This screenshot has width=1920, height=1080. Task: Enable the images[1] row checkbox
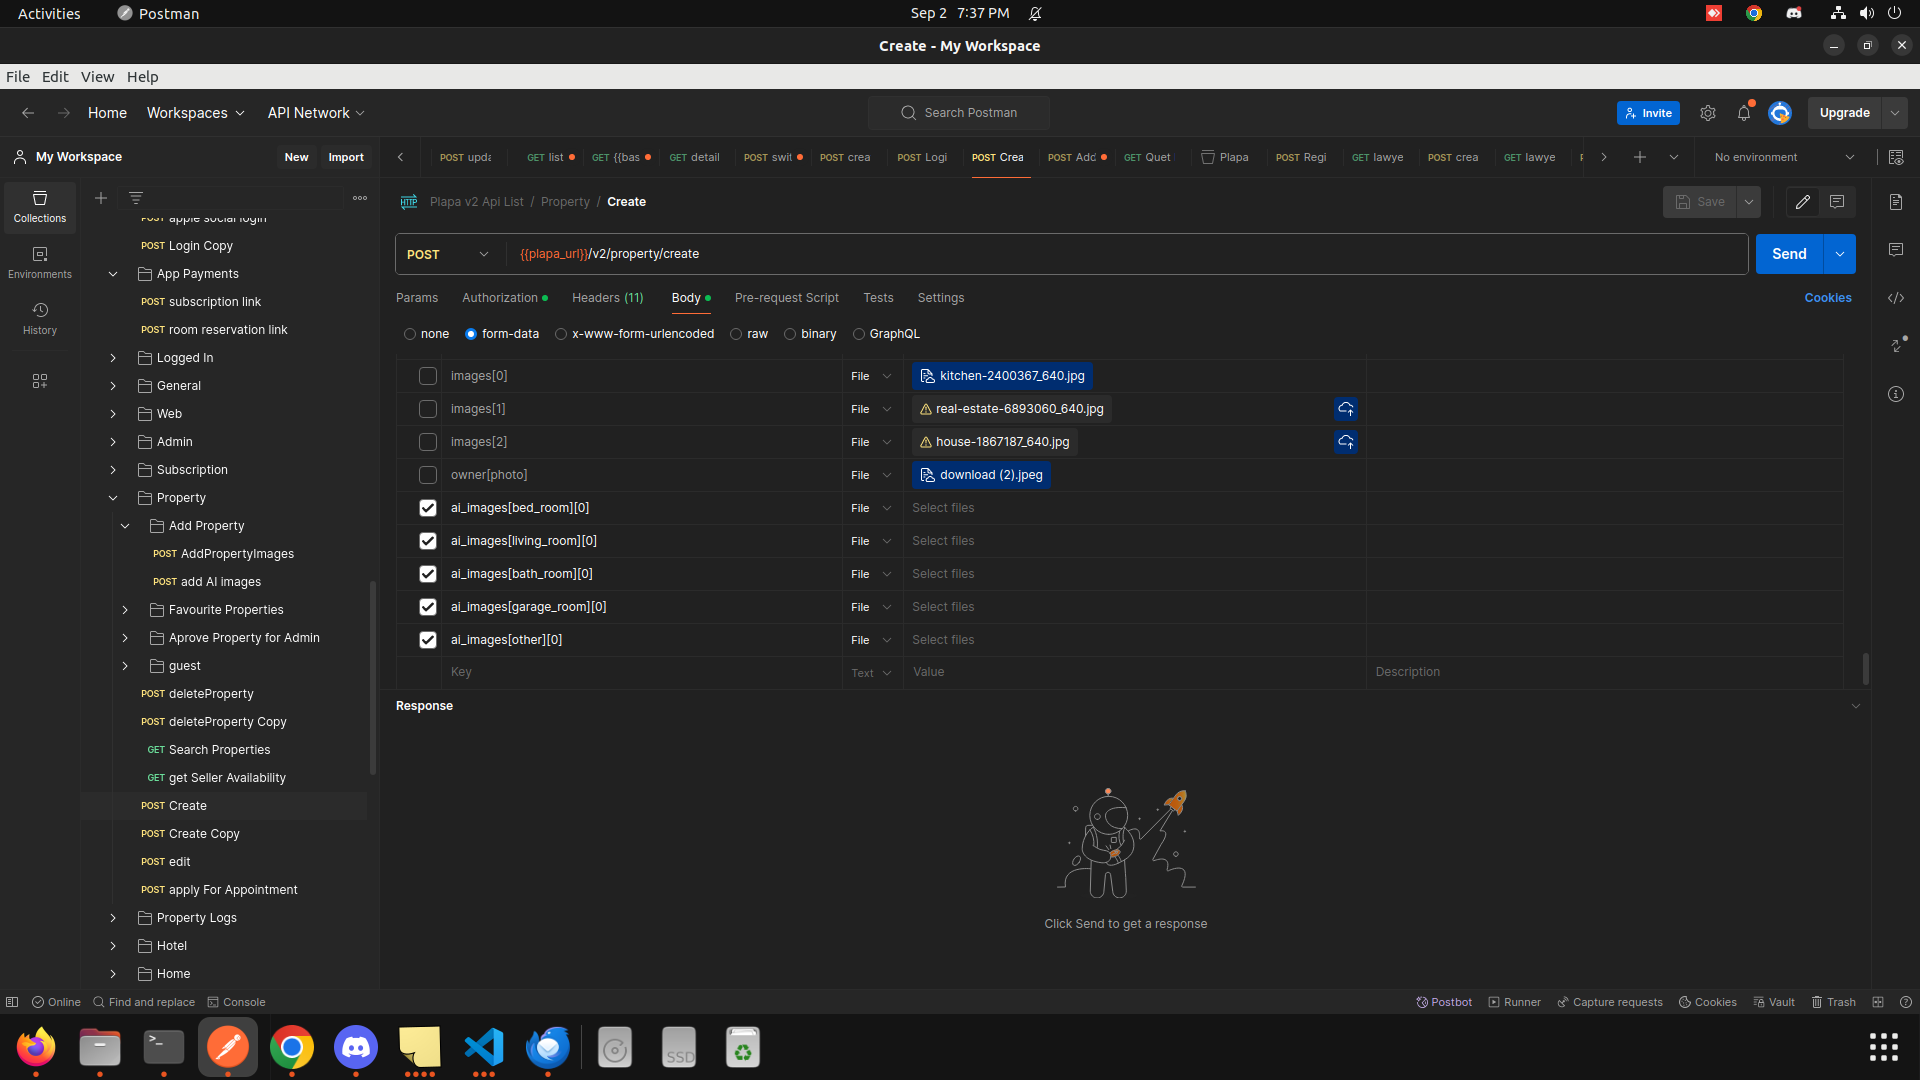428,409
